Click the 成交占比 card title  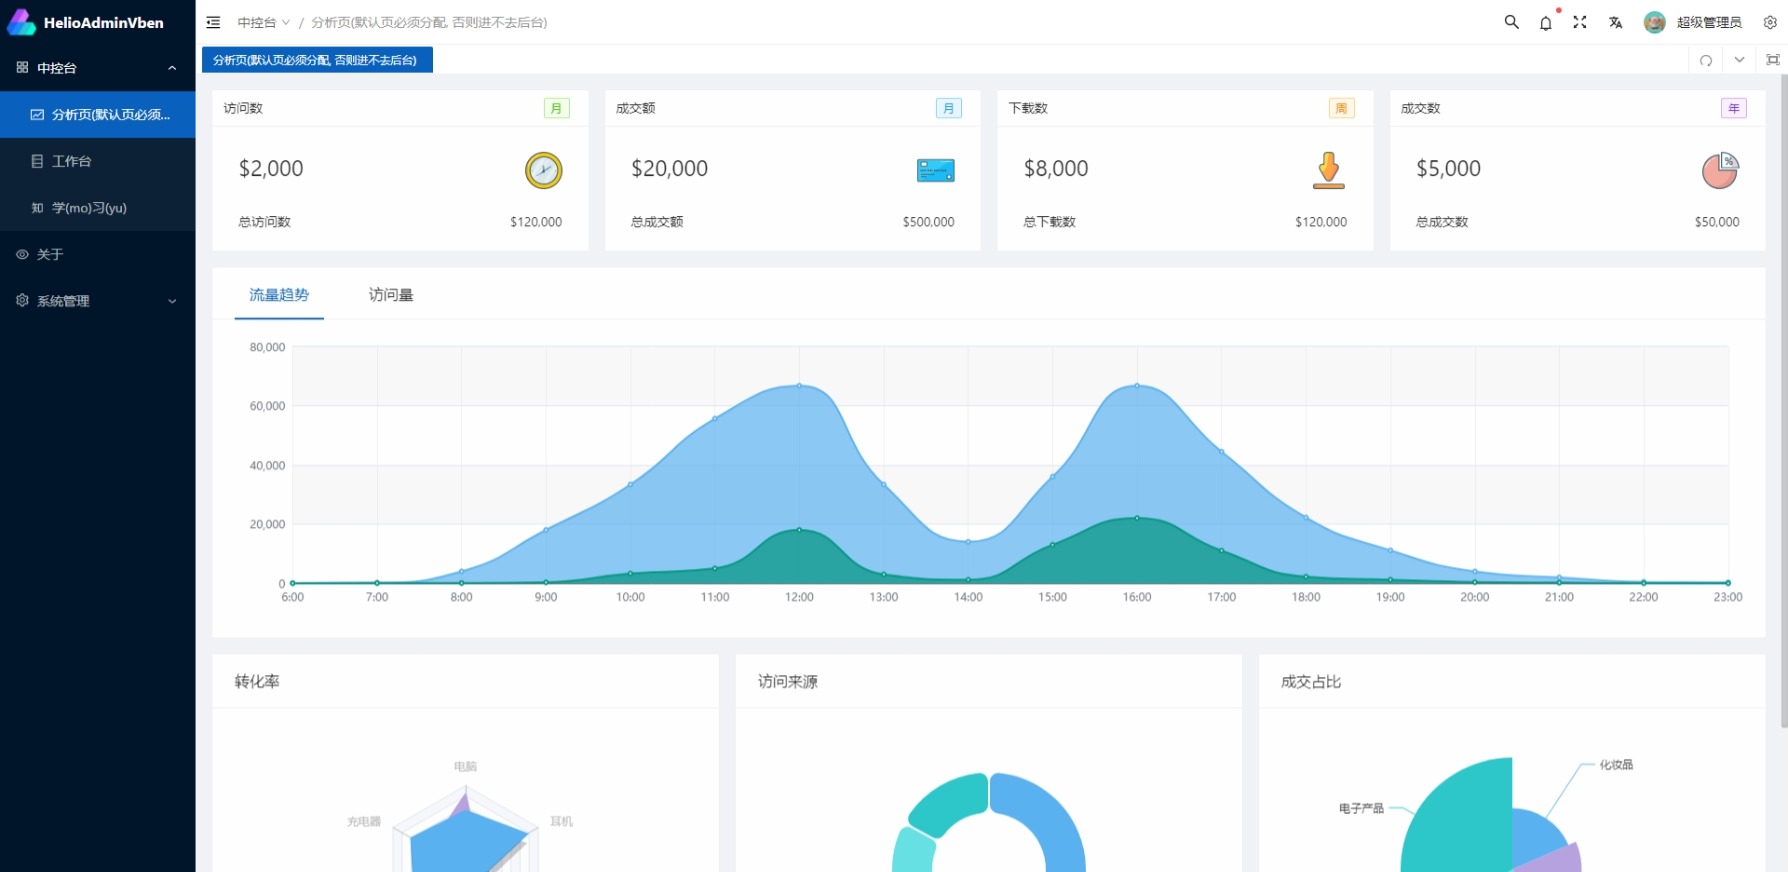click(x=1311, y=682)
